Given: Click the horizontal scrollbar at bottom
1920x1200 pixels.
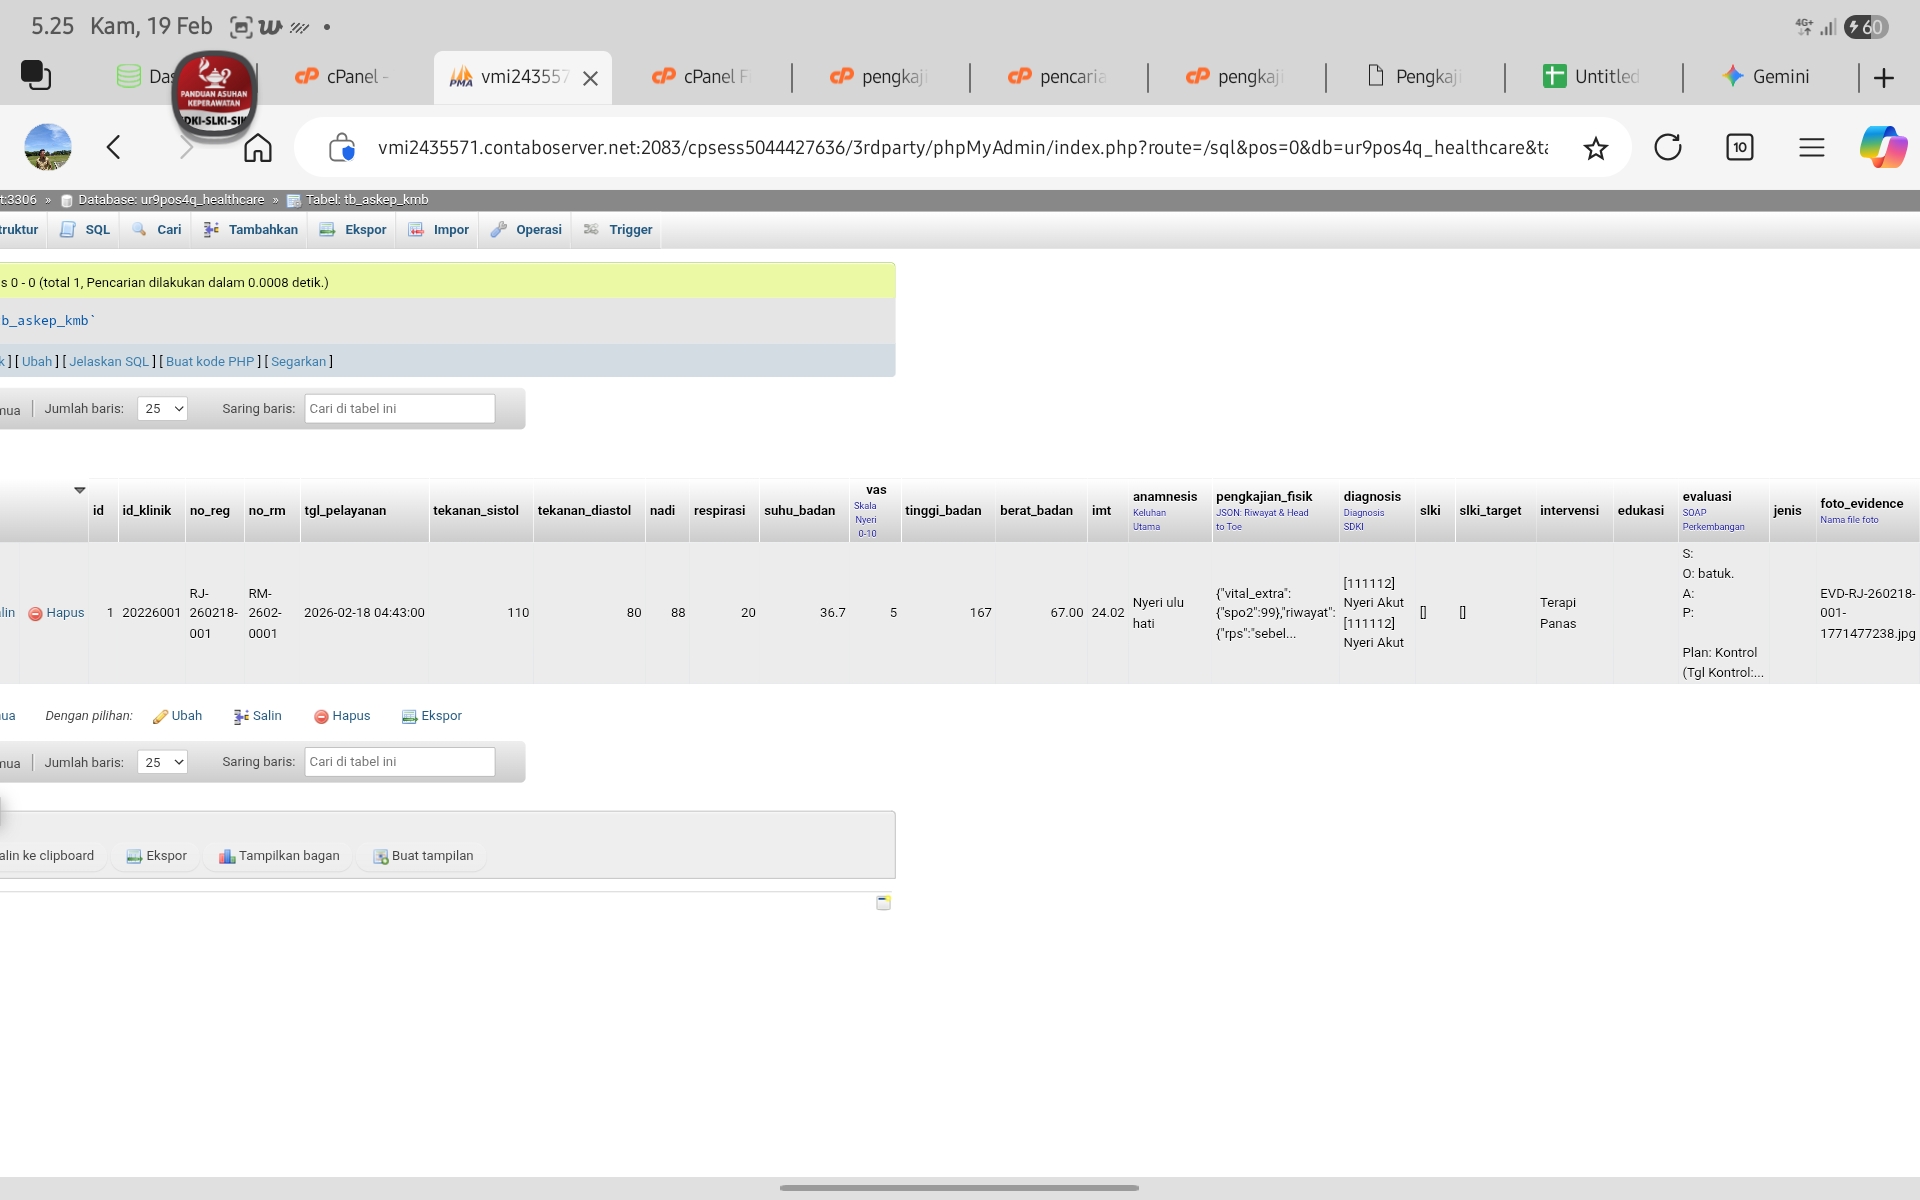Looking at the screenshot, I should point(958,1188).
